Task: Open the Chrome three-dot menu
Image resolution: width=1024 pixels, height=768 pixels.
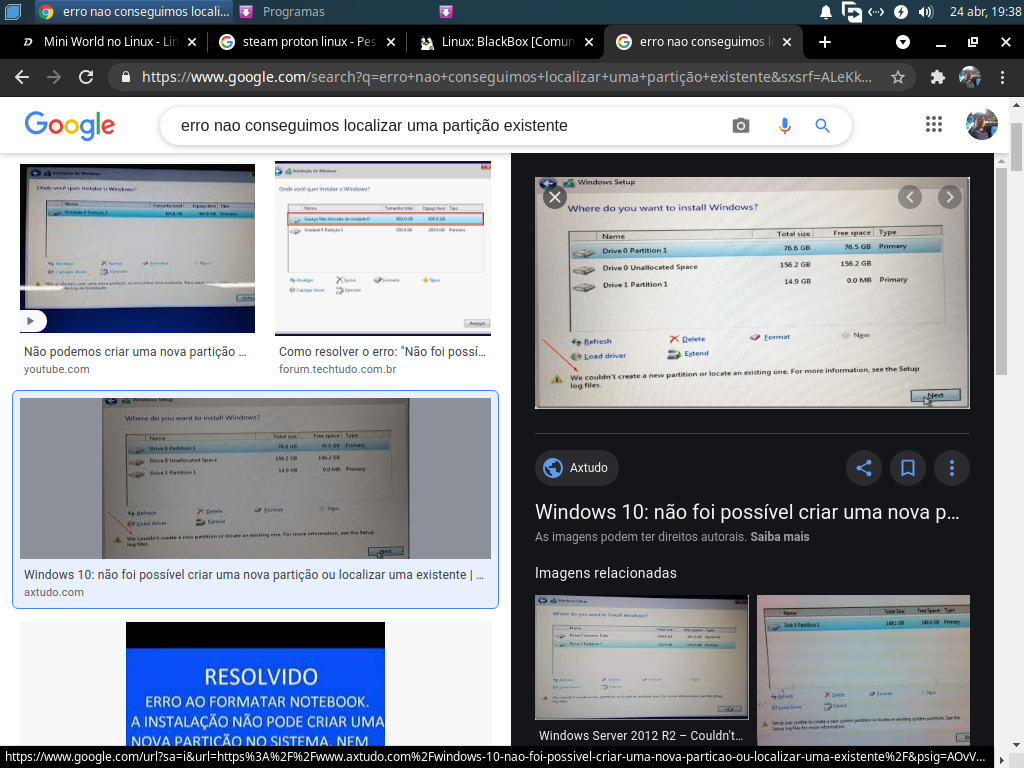Action: click(1002, 77)
